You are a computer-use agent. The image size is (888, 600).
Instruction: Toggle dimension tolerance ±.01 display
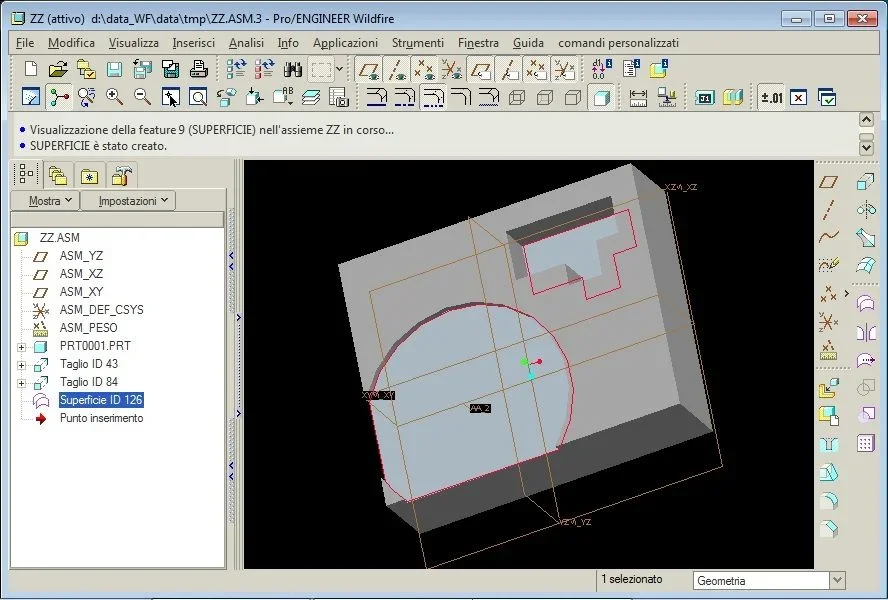(x=771, y=97)
